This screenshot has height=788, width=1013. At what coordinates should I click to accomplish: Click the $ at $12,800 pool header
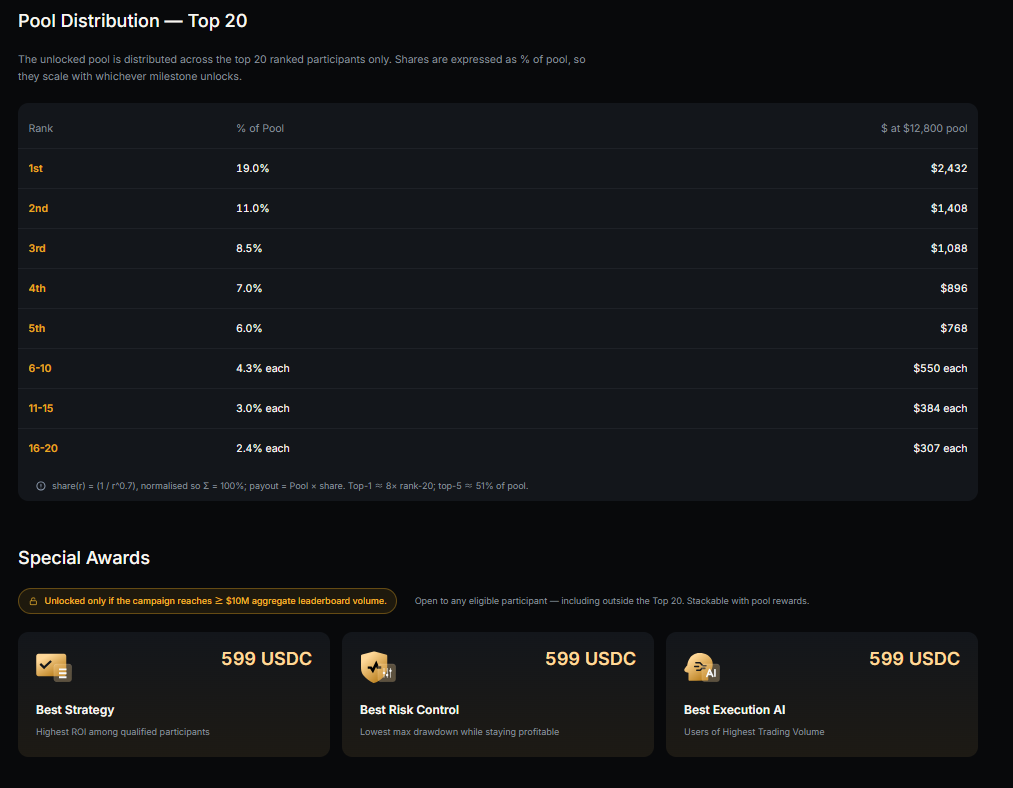point(924,129)
